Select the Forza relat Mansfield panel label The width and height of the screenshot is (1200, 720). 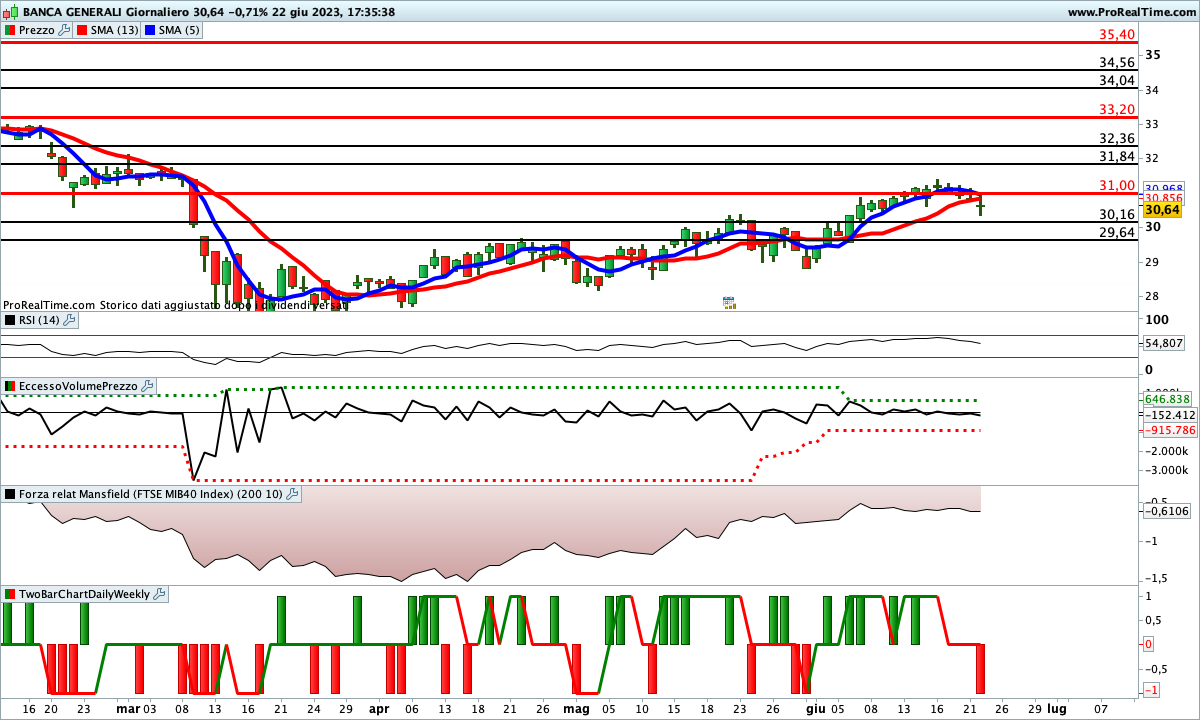click(x=151, y=494)
